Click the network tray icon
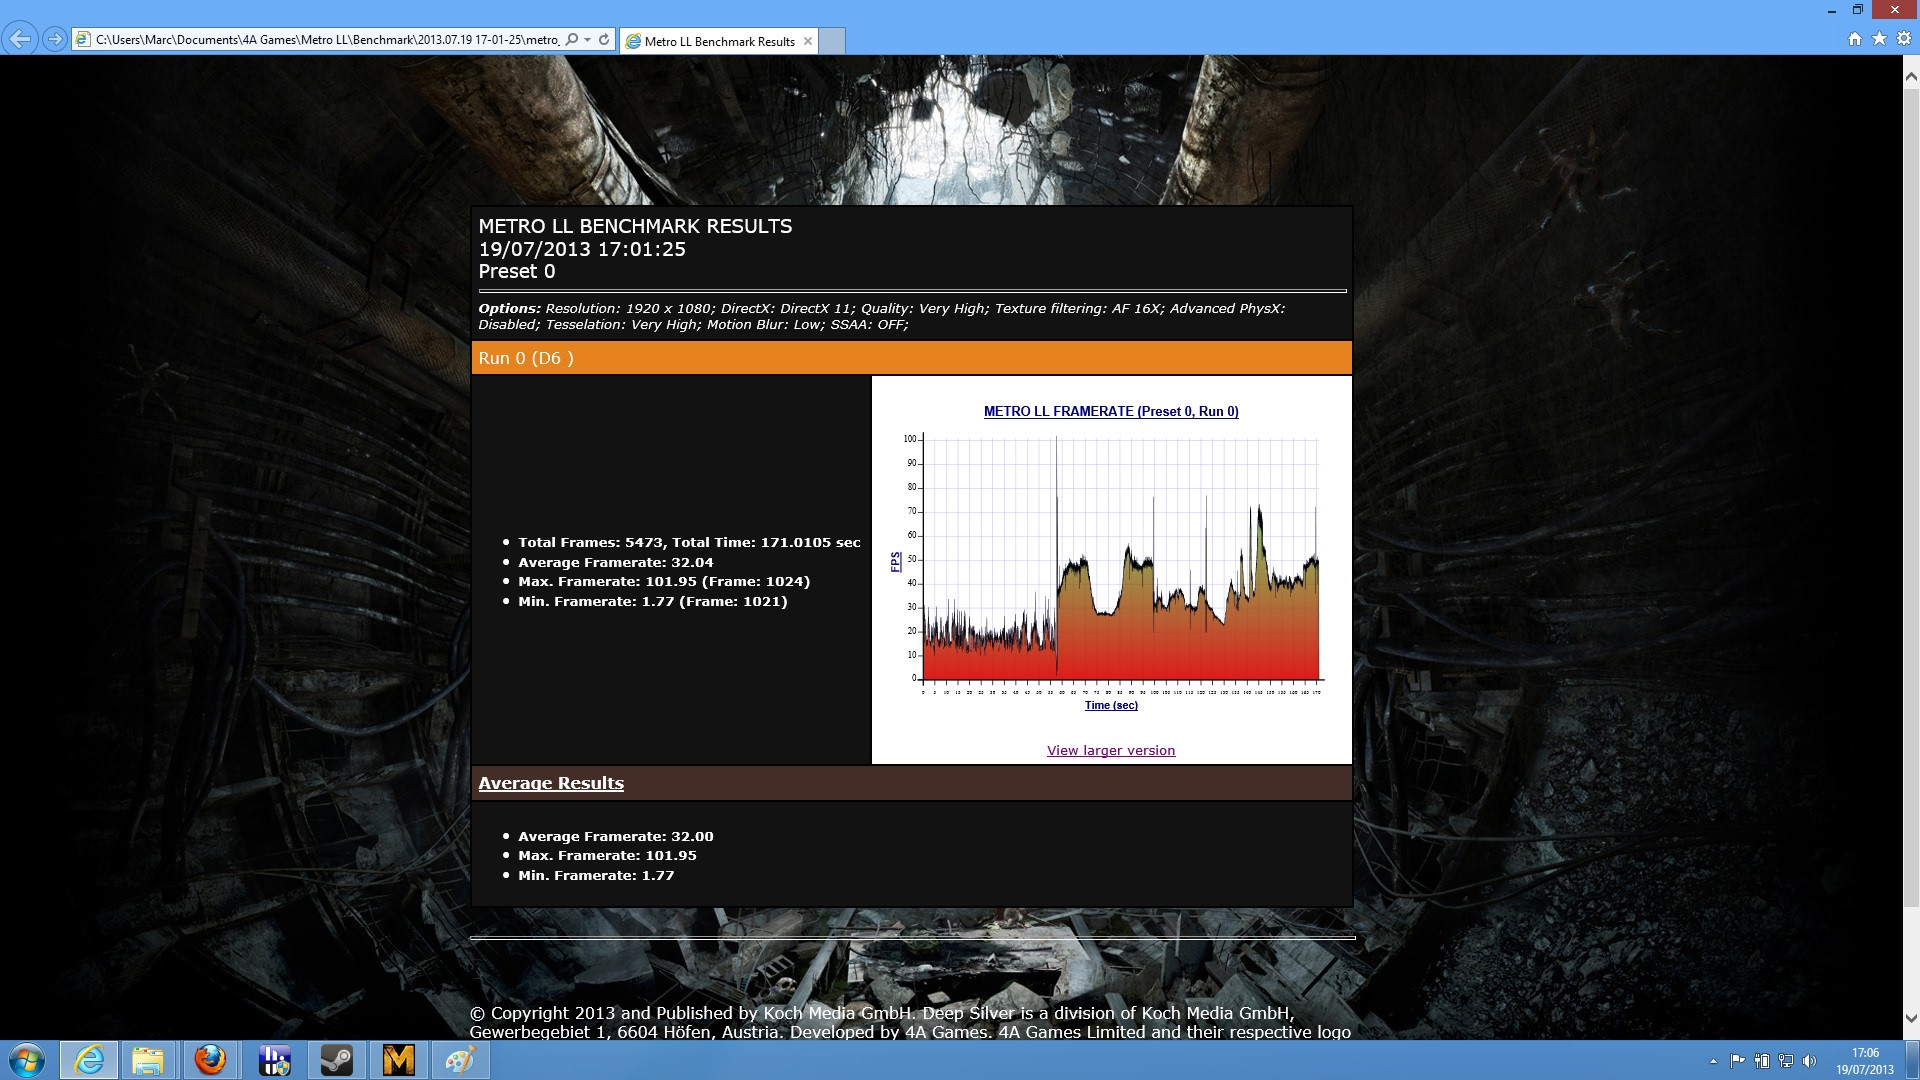Screen dimensions: 1920x1080 point(1785,1061)
